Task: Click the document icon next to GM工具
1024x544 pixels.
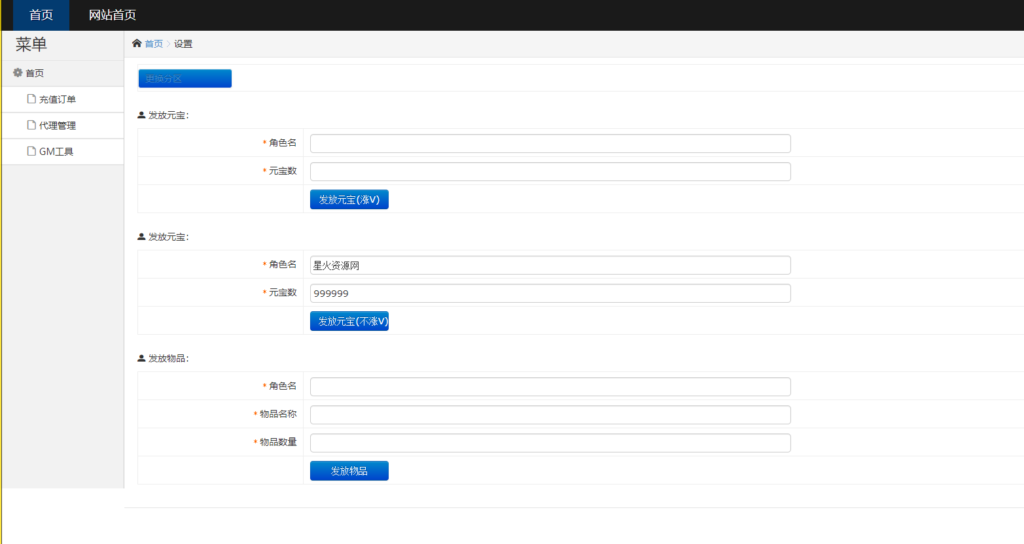Action: point(31,151)
